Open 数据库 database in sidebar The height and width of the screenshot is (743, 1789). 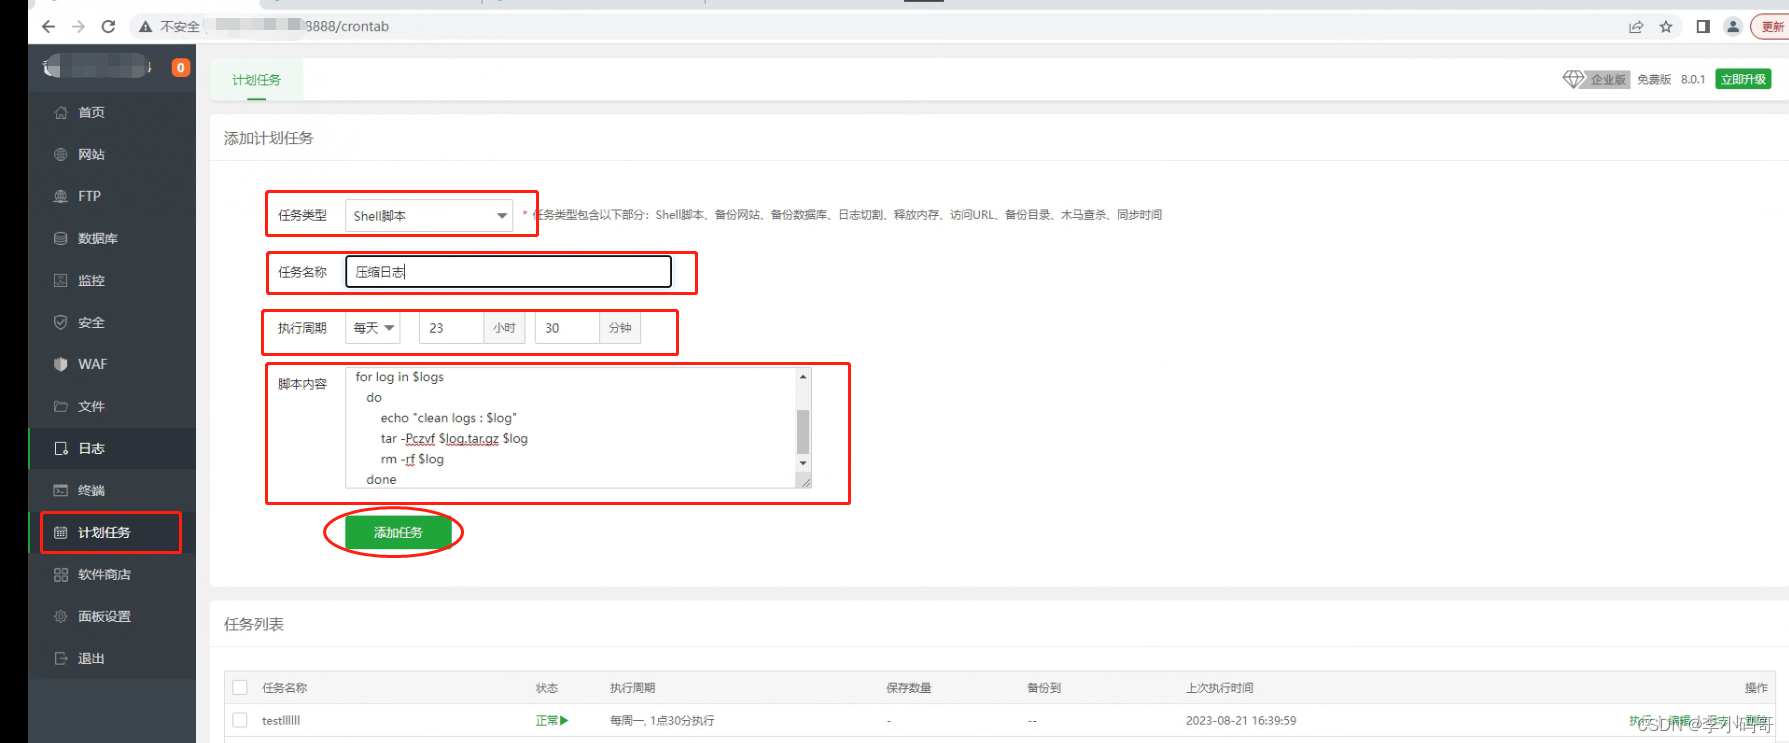coord(112,238)
